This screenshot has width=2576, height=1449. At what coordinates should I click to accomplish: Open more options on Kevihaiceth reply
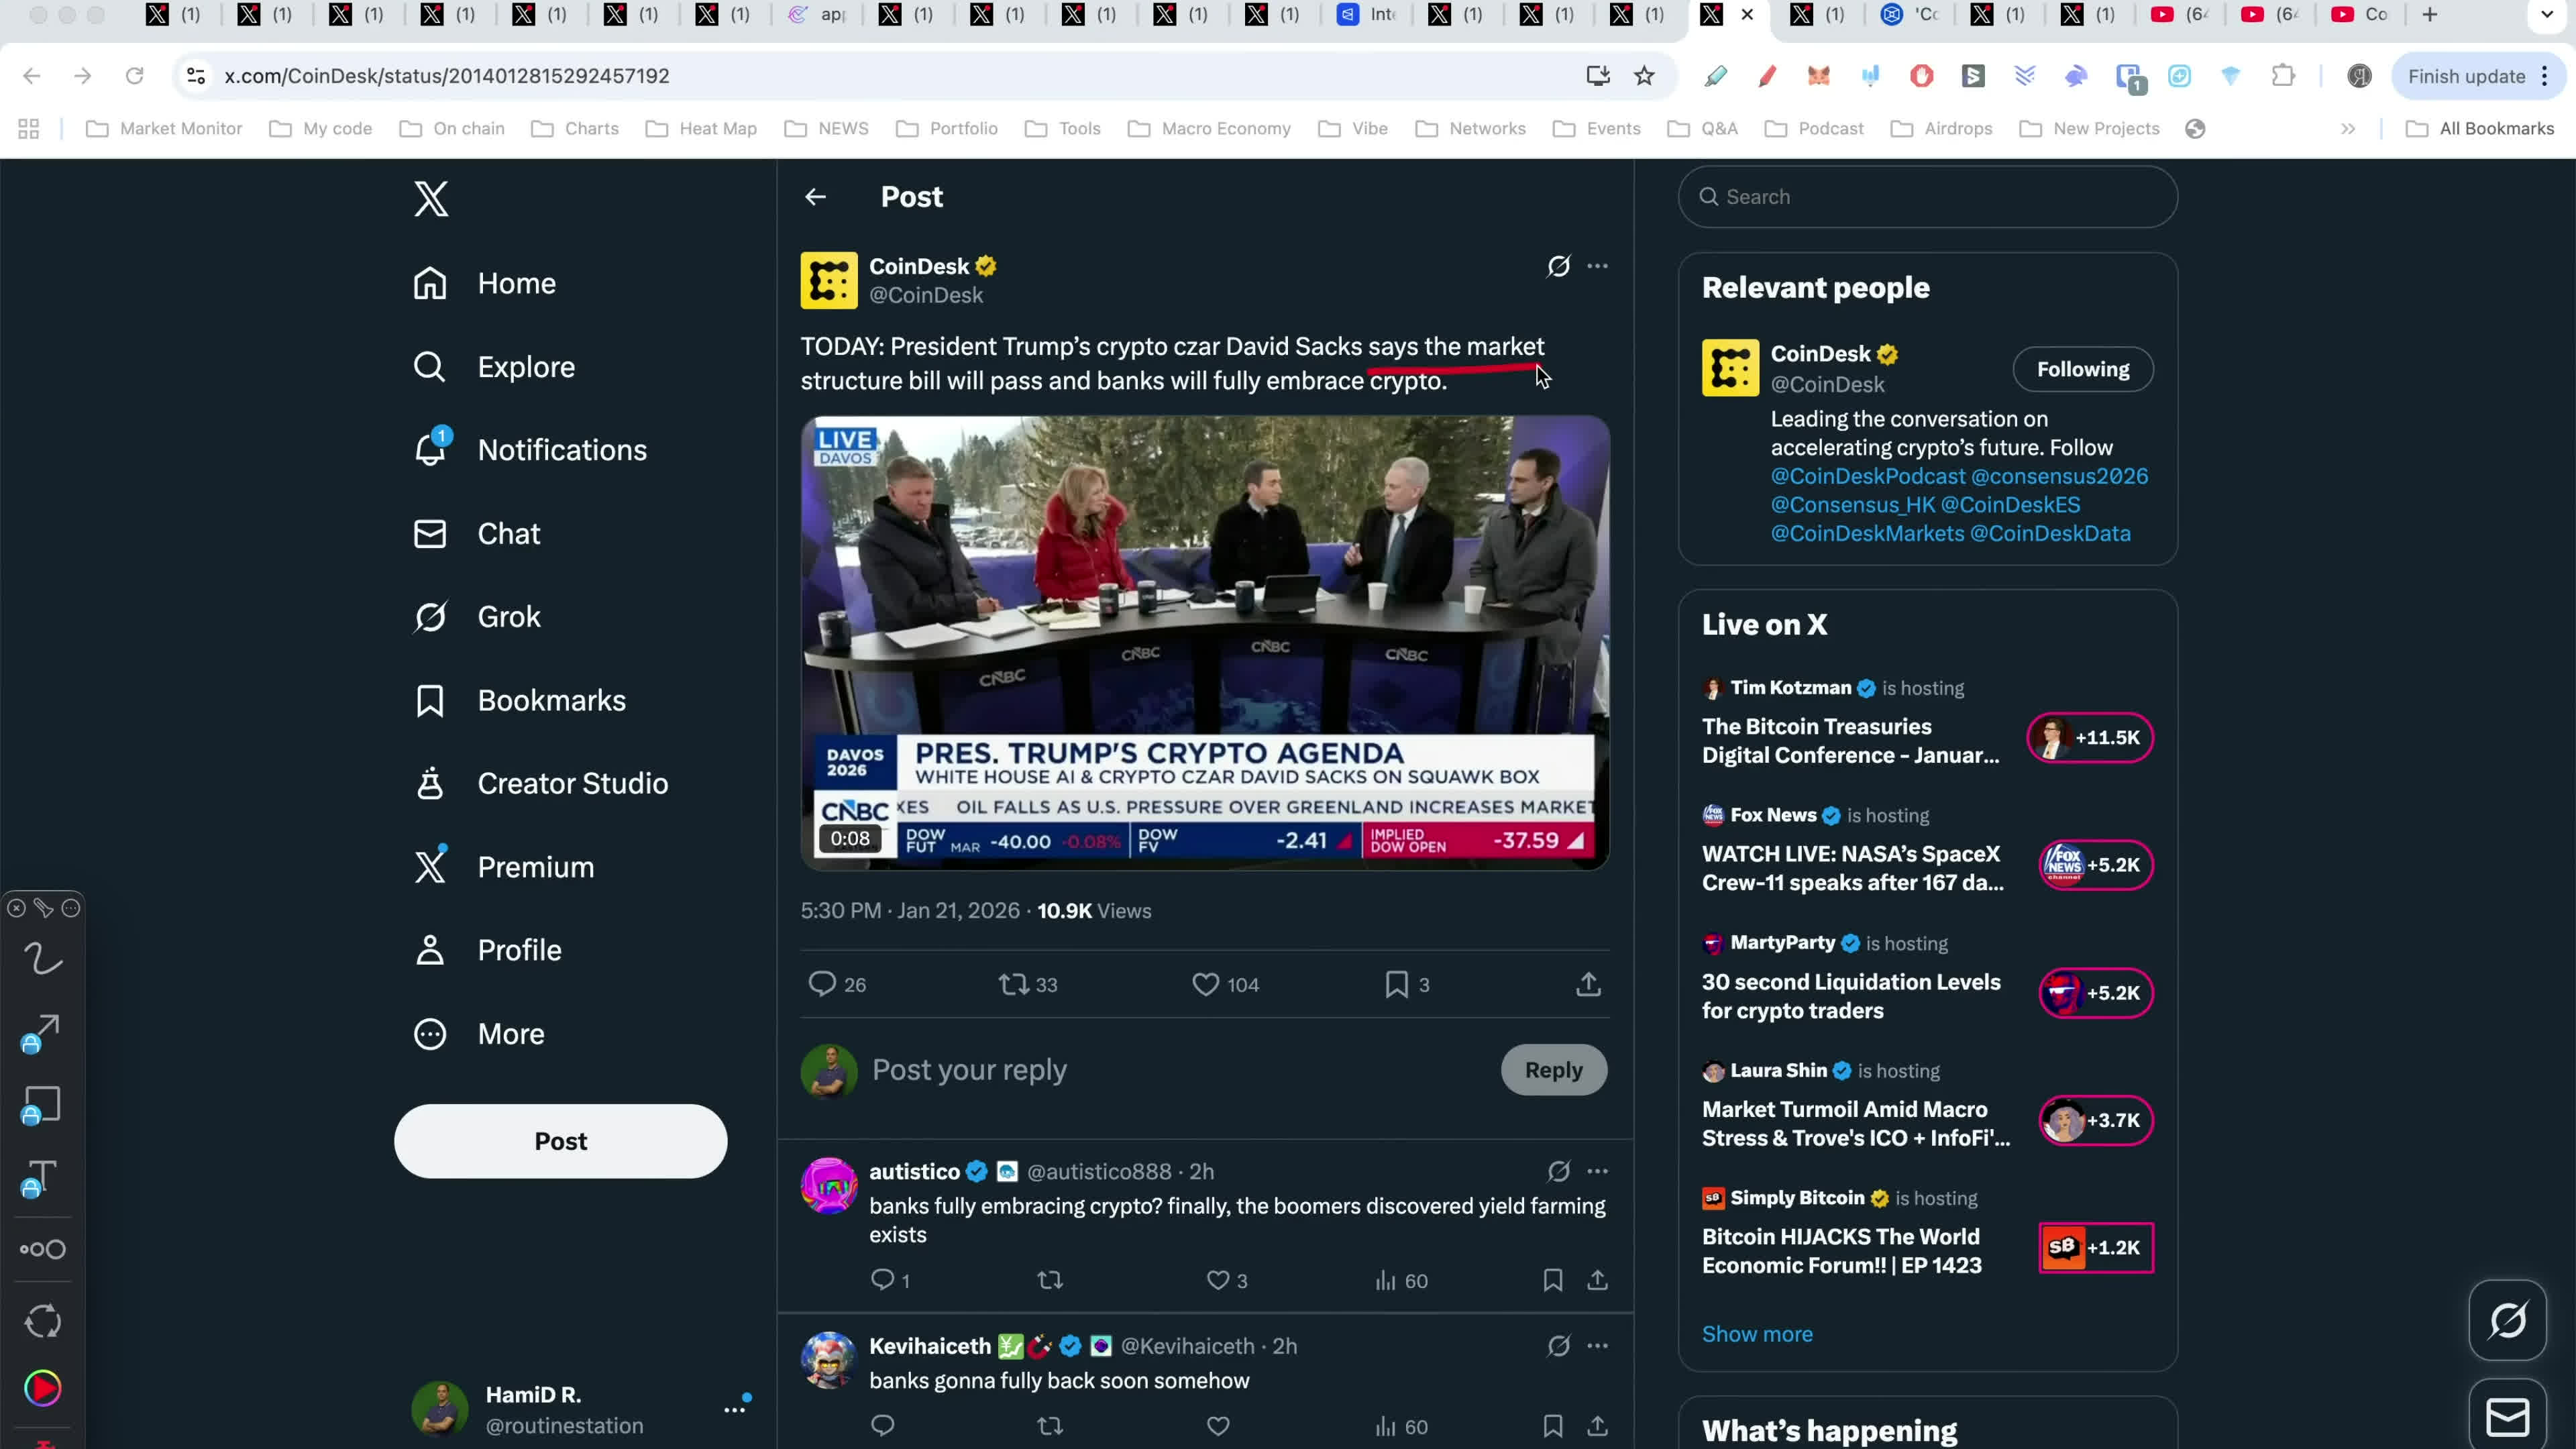tap(1597, 1346)
